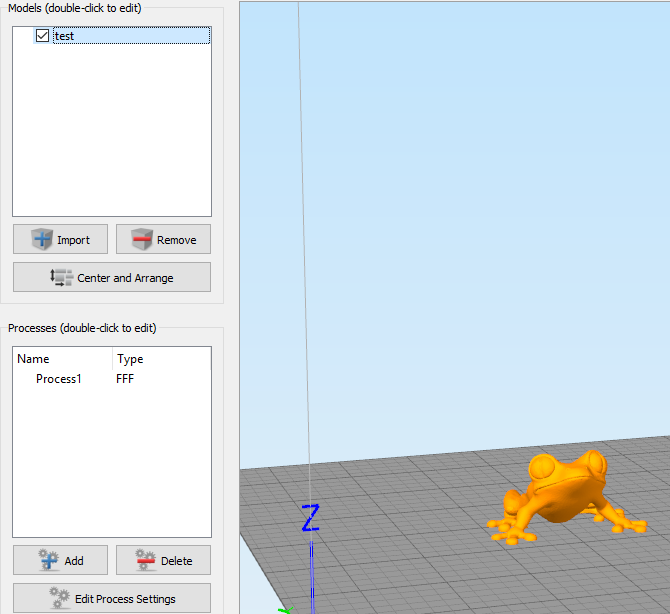670x614 pixels.
Task: Open Edit Process Settings
Action: (x=112, y=598)
